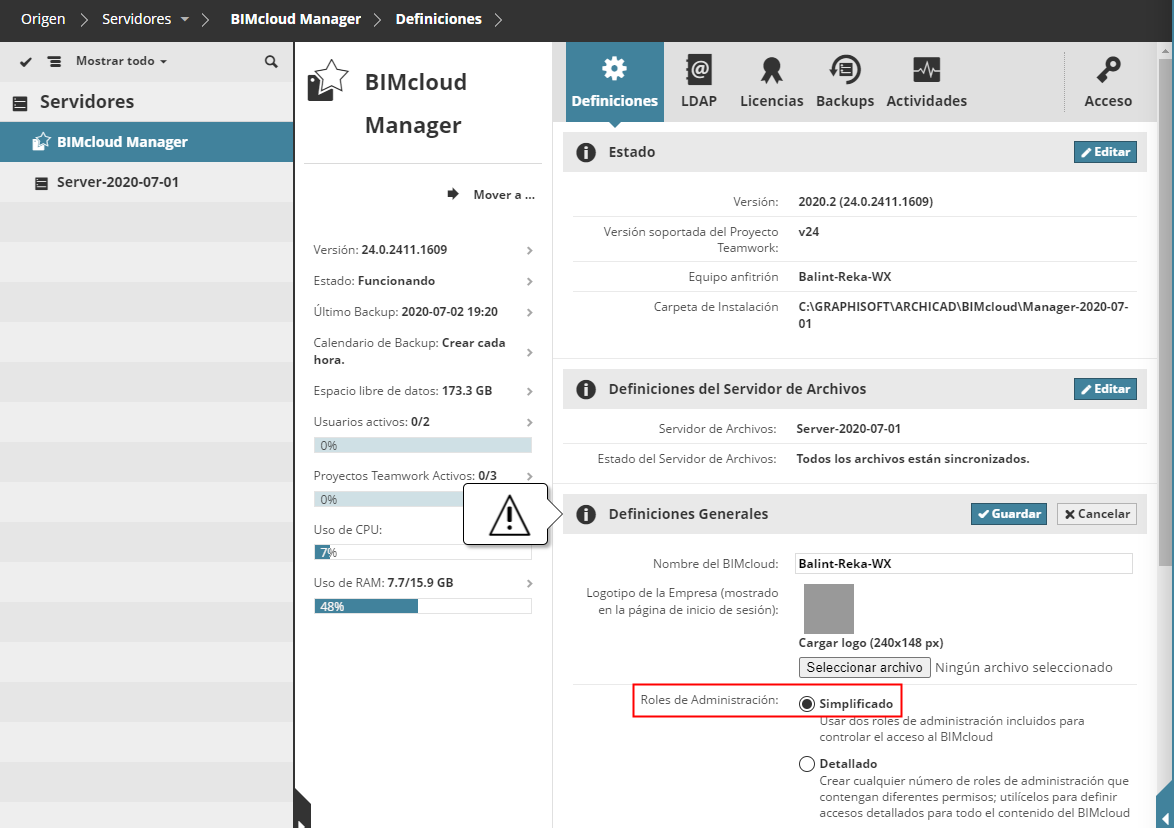Viewport: 1174px width, 828px height.
Task: Click the warning triangle tooltip icon
Action: pos(509,516)
